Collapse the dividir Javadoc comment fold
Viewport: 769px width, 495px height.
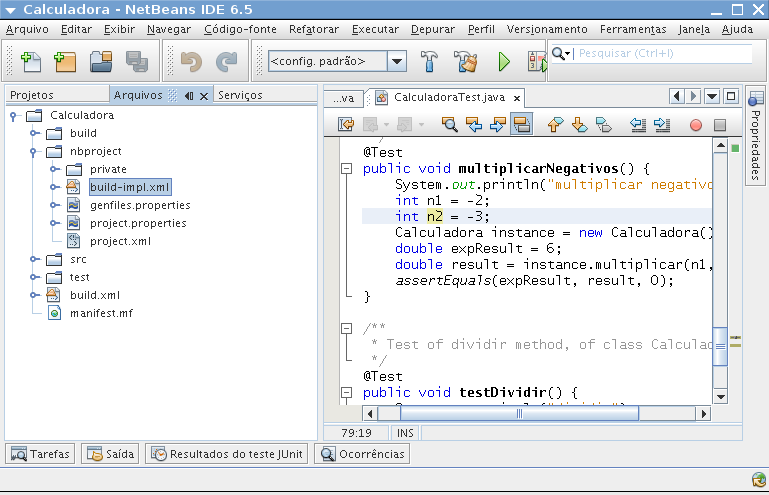346,328
